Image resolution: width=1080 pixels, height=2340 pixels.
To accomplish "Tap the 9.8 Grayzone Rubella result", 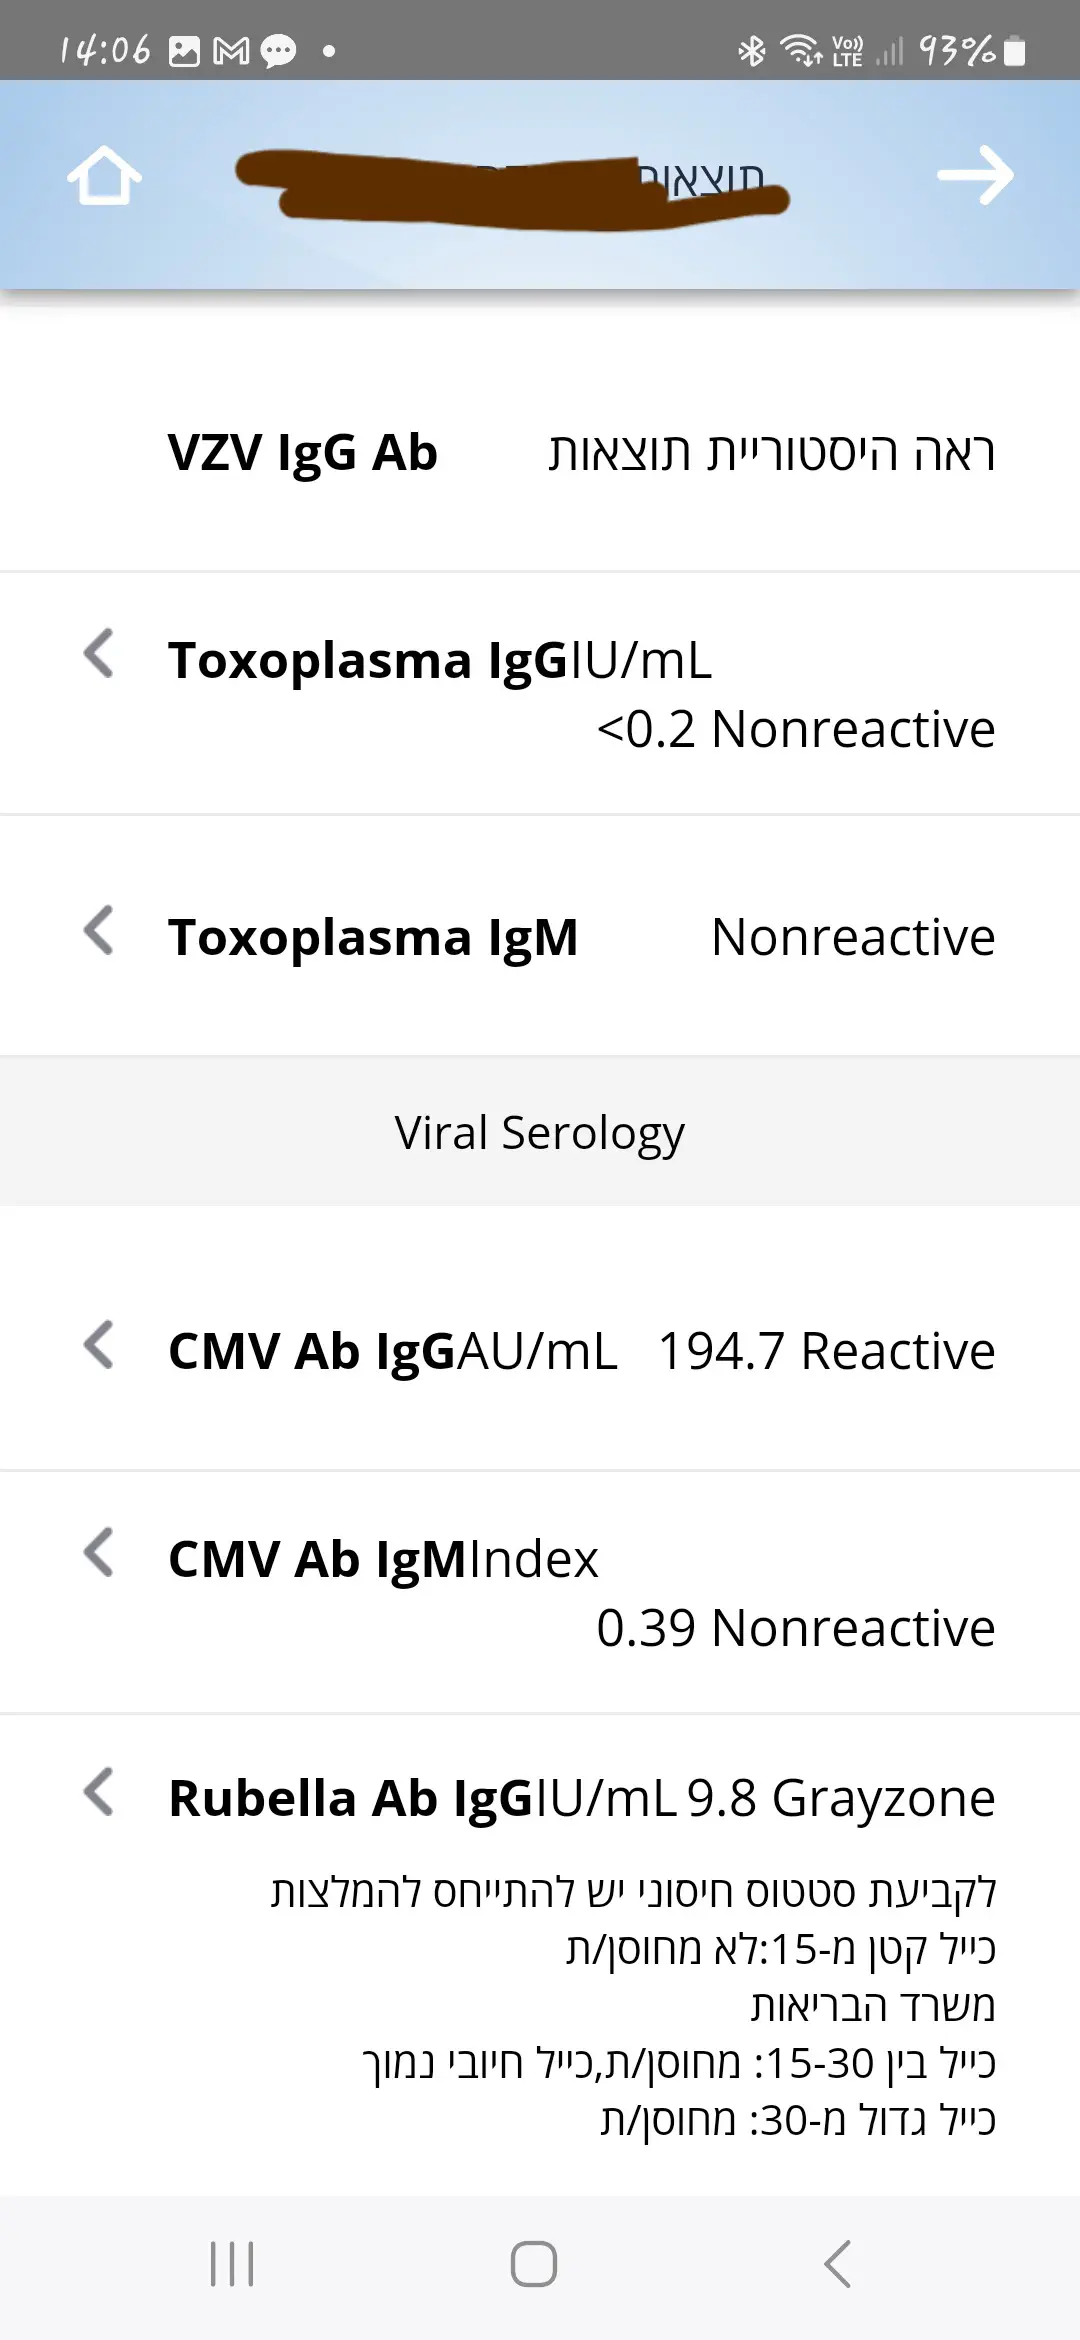I will (x=840, y=1798).
